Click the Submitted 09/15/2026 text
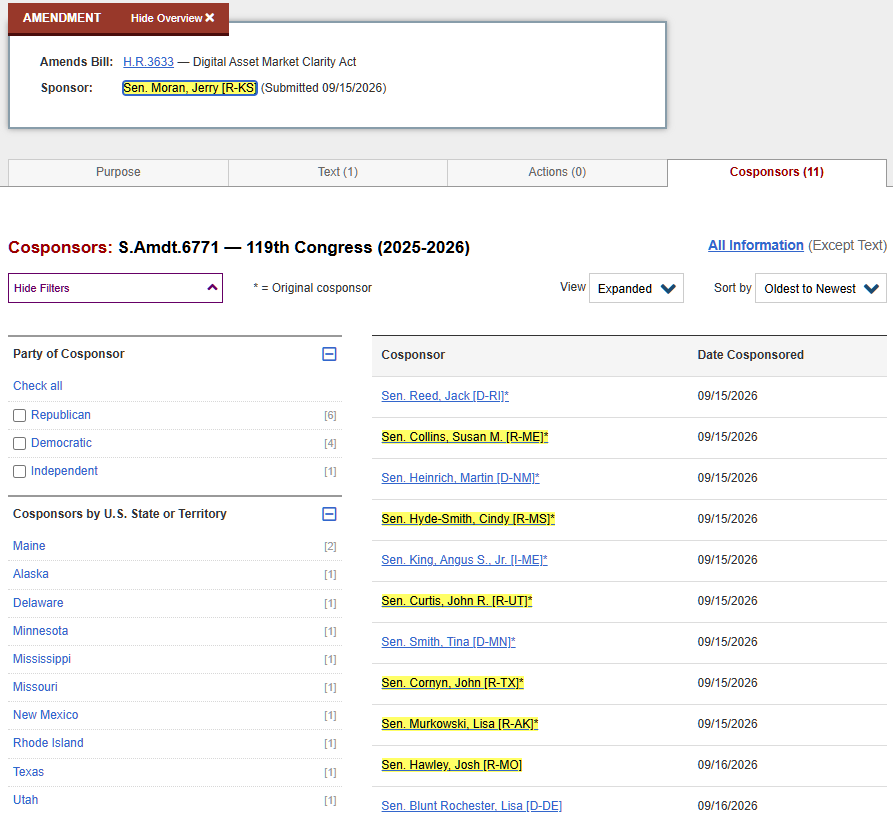 coord(323,88)
